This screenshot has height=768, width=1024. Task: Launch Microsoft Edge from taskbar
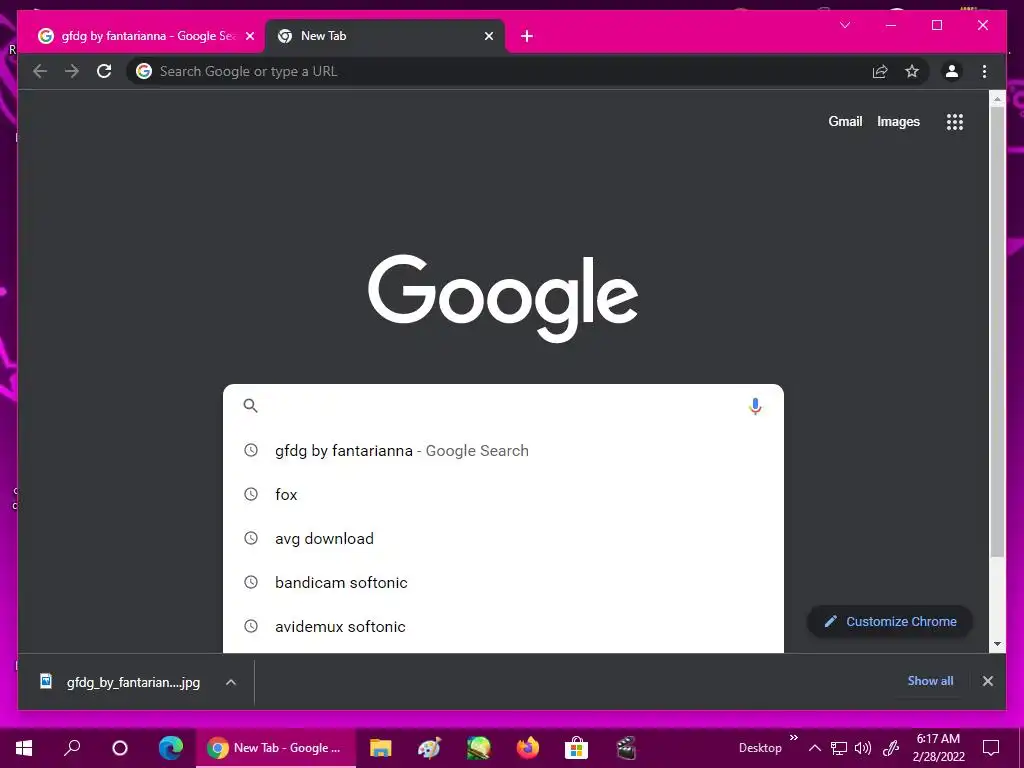[x=170, y=748]
